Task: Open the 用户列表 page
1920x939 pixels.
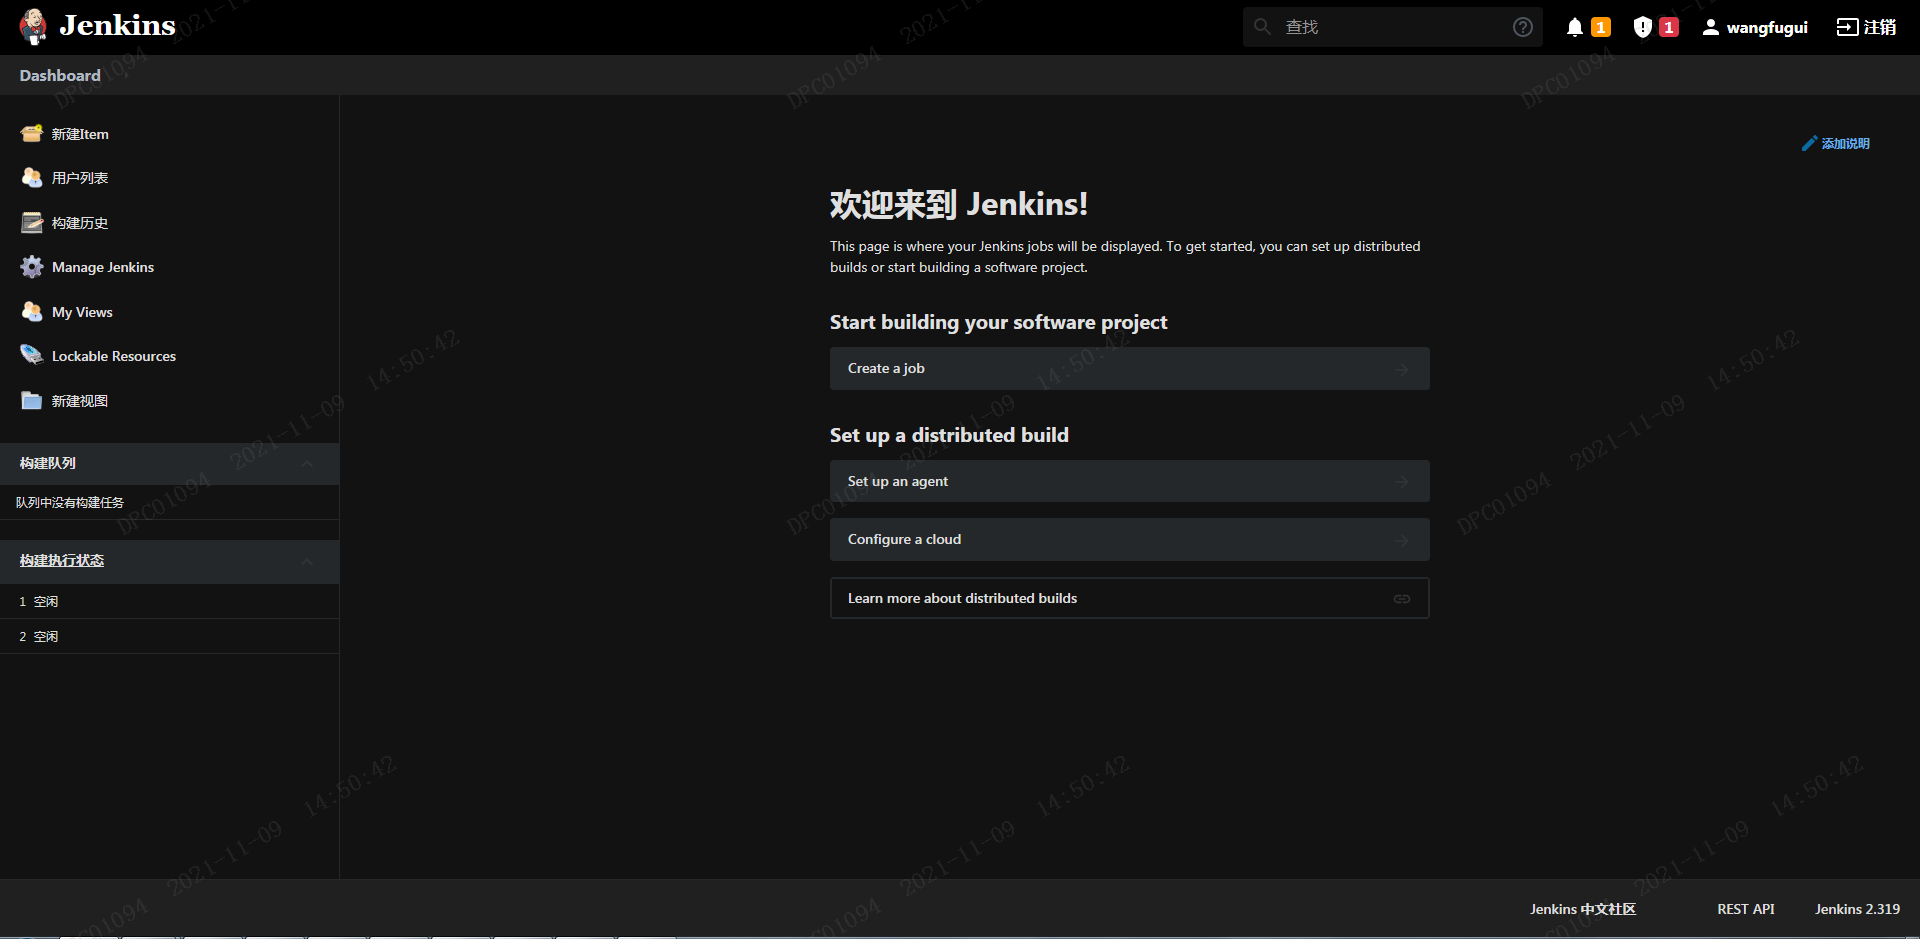Action: (80, 178)
